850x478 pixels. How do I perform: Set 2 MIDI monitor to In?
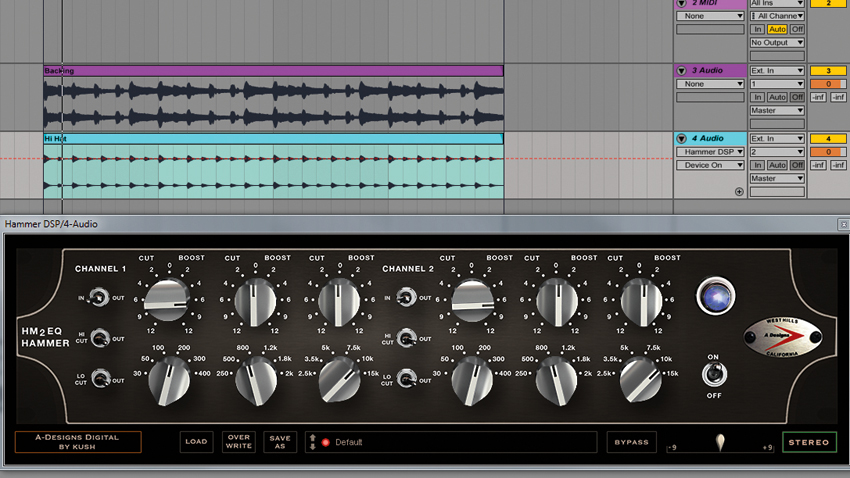tap(757, 29)
